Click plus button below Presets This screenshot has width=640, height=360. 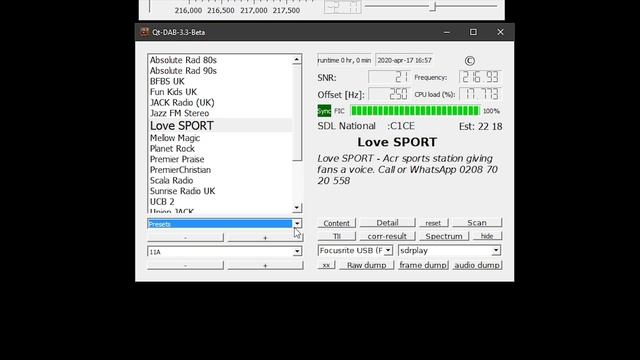[265, 237]
